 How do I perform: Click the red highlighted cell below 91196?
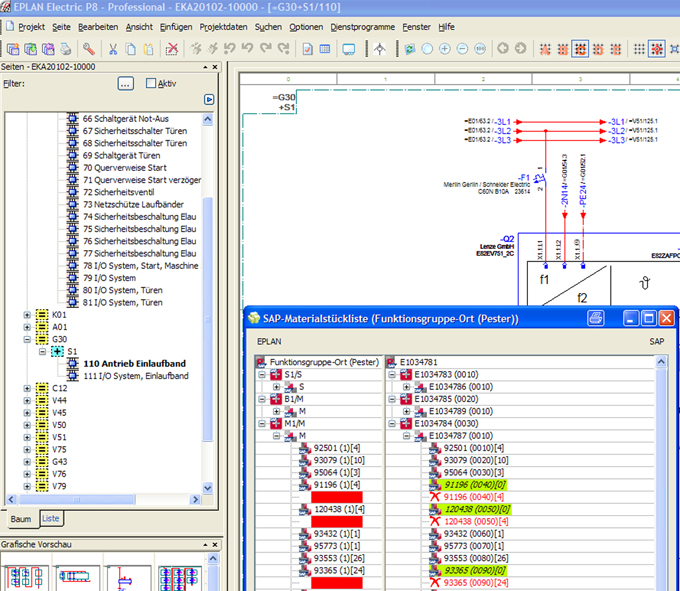point(336,496)
